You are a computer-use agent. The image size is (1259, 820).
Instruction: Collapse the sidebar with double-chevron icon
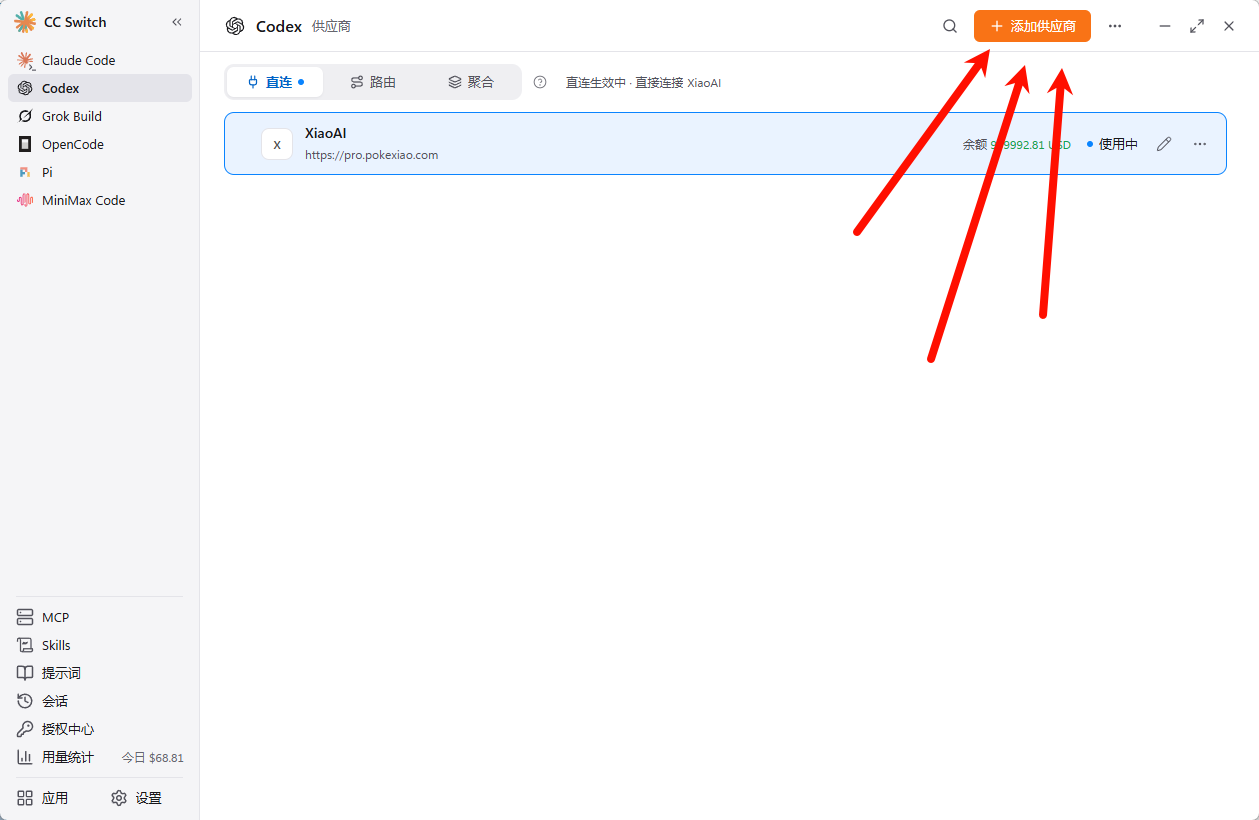tap(177, 22)
